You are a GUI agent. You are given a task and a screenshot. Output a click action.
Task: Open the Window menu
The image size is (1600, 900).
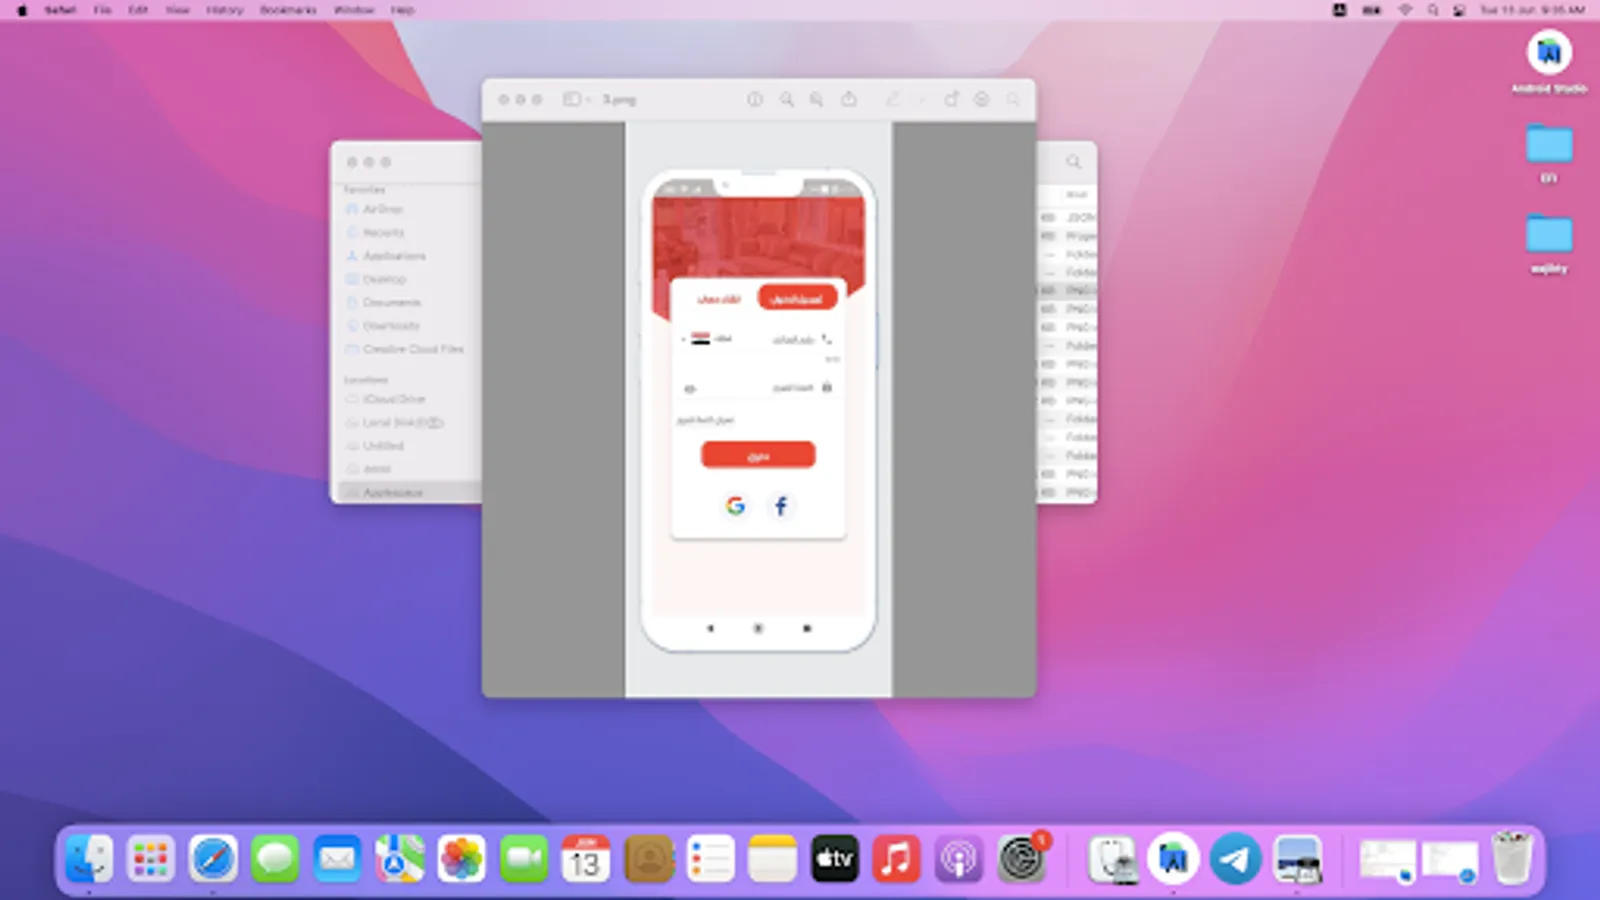353,10
